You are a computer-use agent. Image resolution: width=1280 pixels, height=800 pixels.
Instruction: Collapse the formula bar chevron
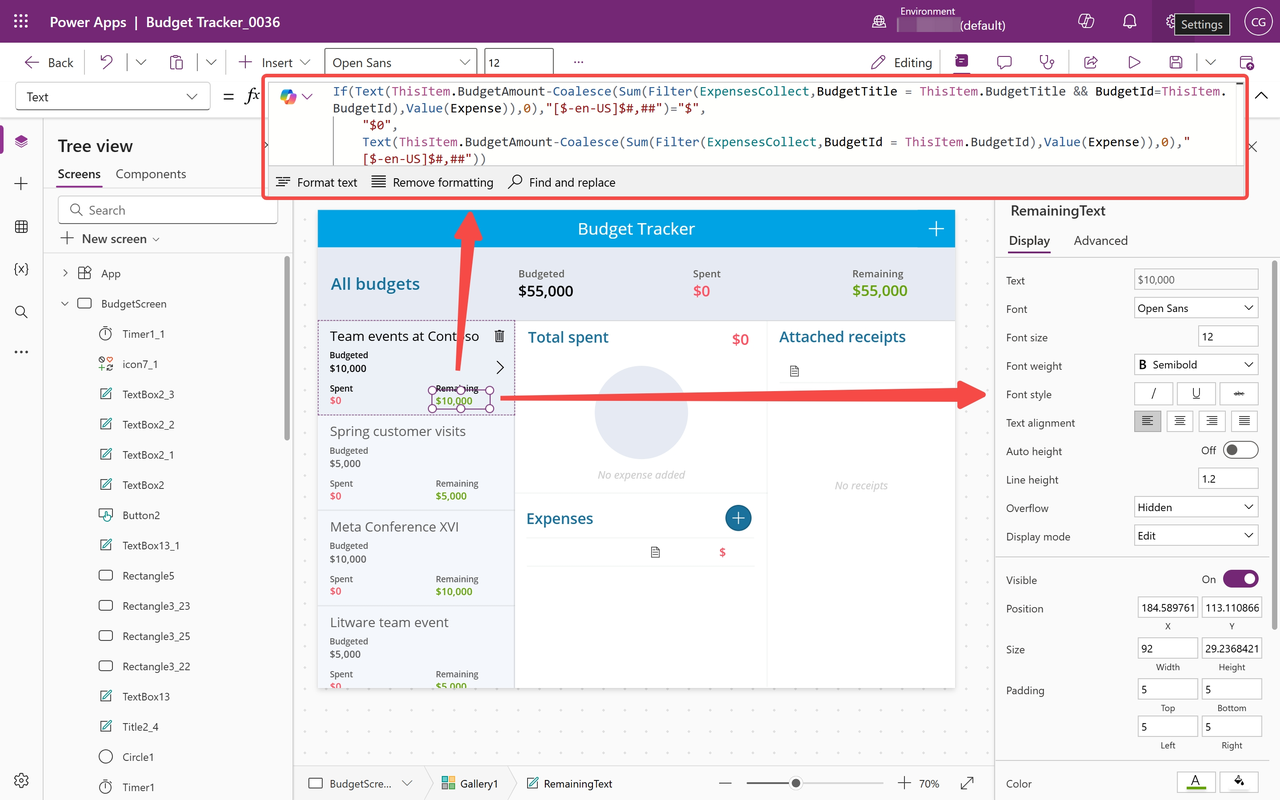point(1262,96)
